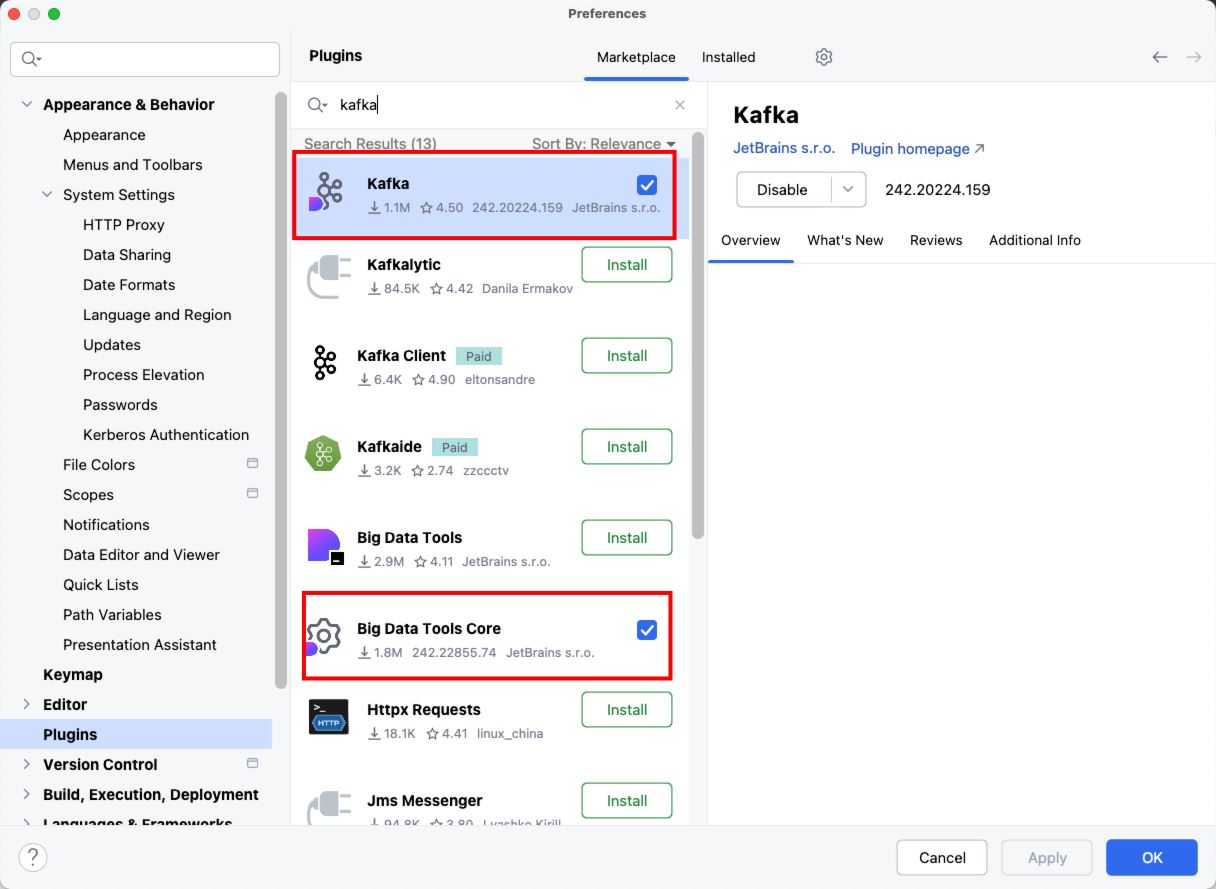Install the Kafka Client plugin
Image resolution: width=1216 pixels, height=889 pixels.
tap(627, 356)
